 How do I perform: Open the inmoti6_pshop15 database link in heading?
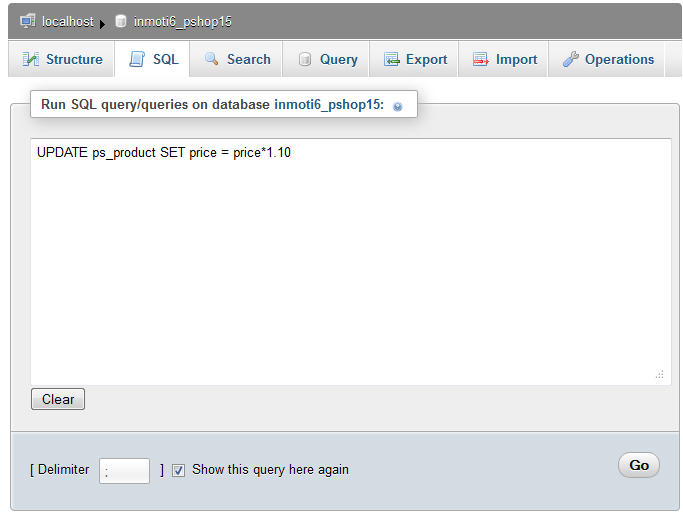[x=328, y=104]
